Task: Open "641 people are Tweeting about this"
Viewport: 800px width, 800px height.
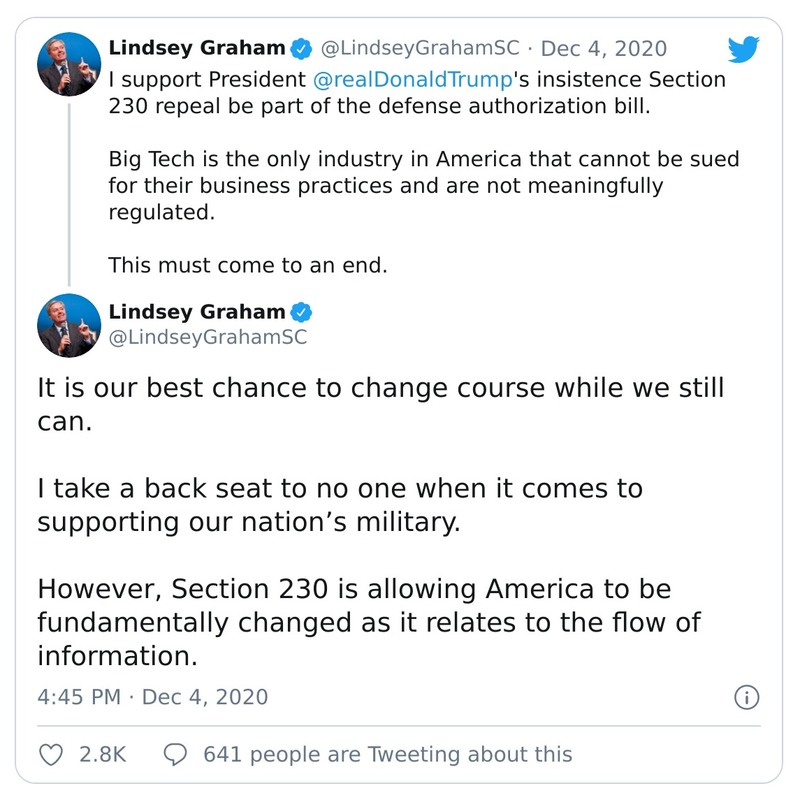Action: point(387,754)
